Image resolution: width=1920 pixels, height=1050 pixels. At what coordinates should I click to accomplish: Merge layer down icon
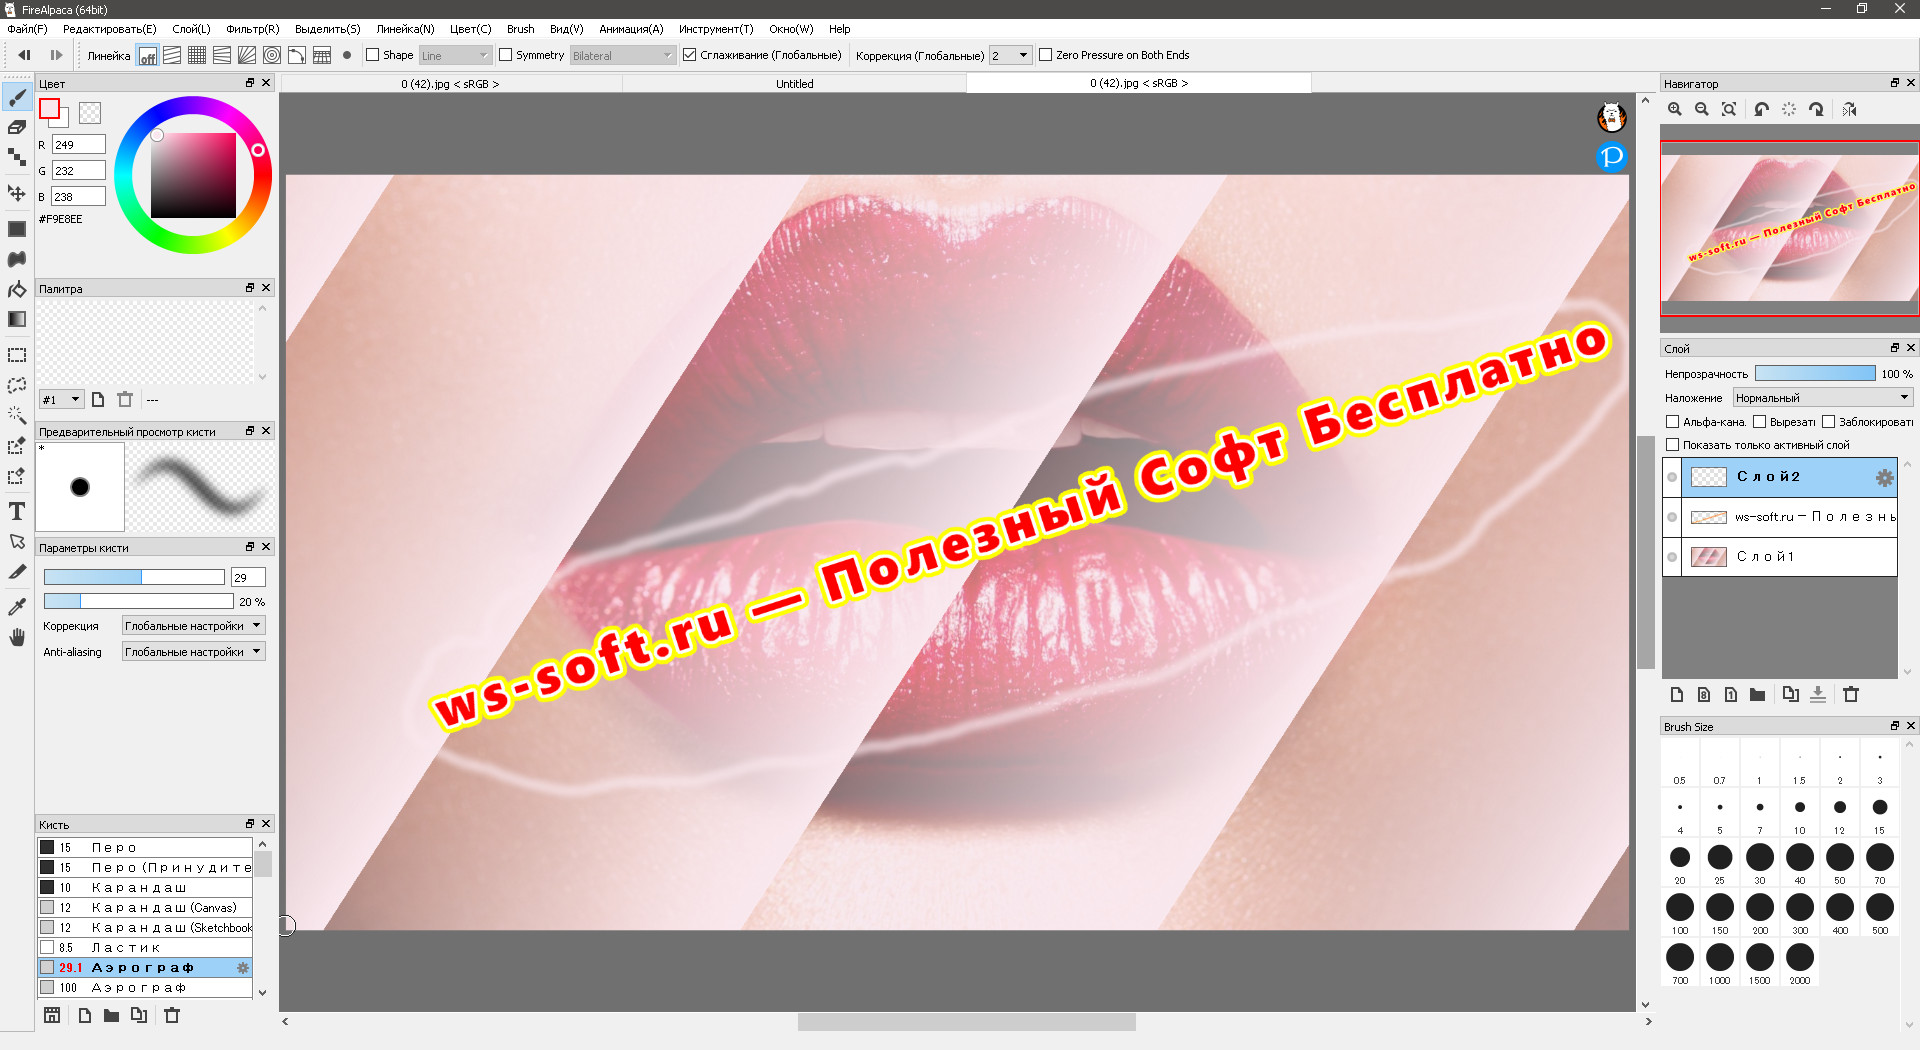(x=1818, y=694)
